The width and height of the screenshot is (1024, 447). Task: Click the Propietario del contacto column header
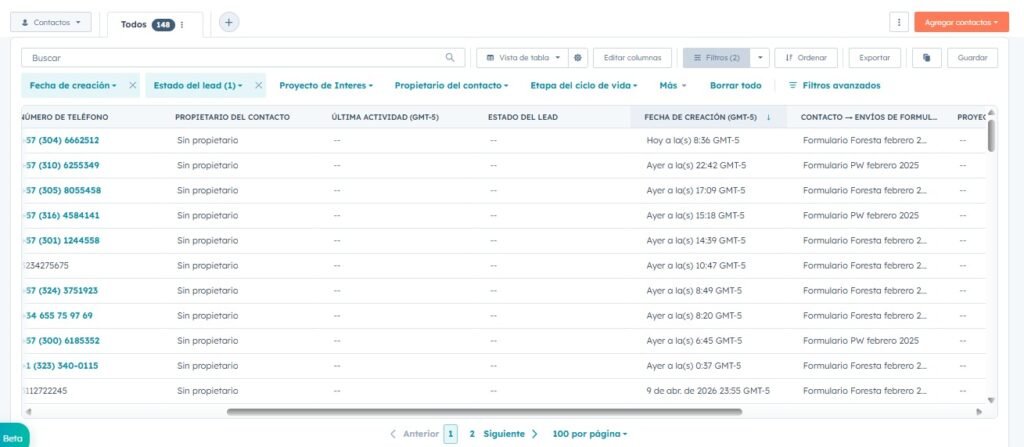click(232, 117)
